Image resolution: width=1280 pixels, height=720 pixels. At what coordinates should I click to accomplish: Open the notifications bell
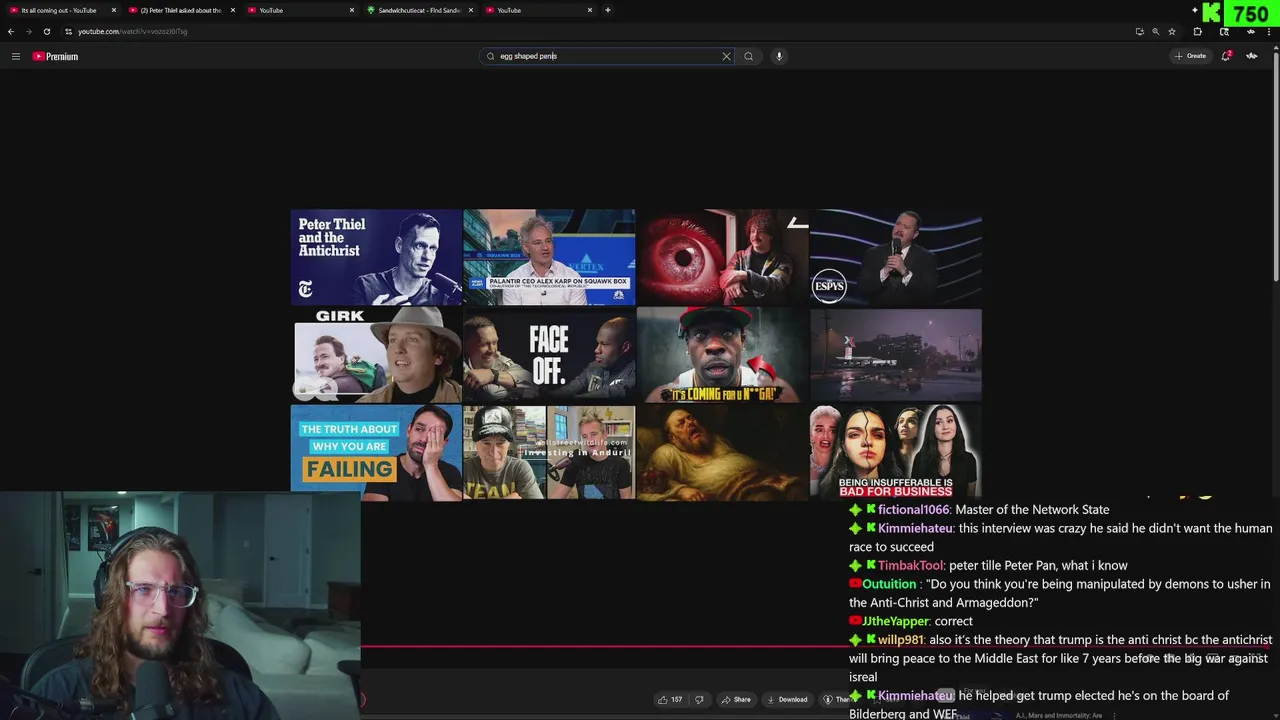pyautogui.click(x=1226, y=56)
